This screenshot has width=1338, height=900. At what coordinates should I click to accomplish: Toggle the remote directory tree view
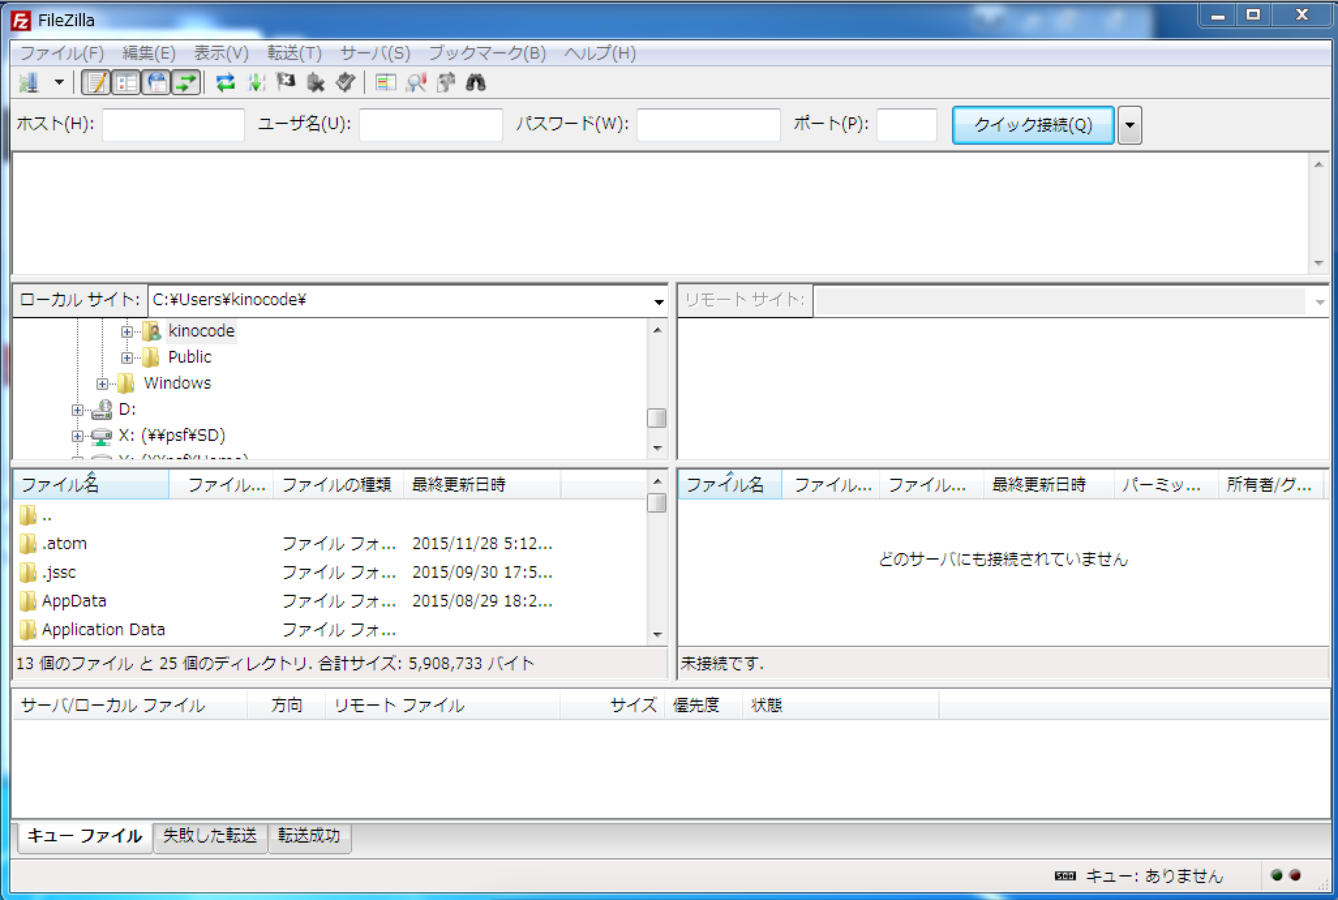click(x=157, y=83)
